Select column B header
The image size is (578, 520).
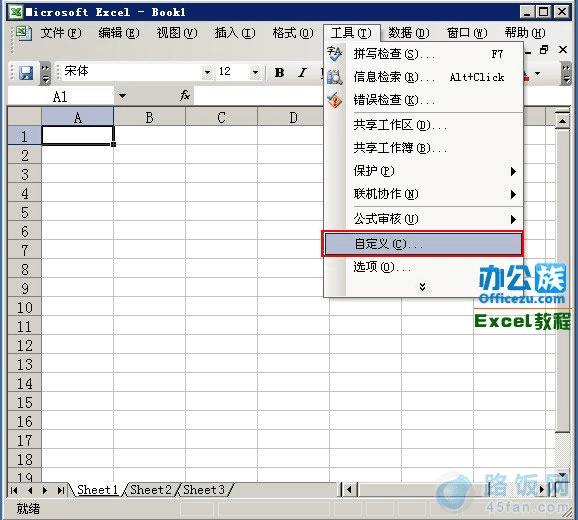tap(149, 118)
